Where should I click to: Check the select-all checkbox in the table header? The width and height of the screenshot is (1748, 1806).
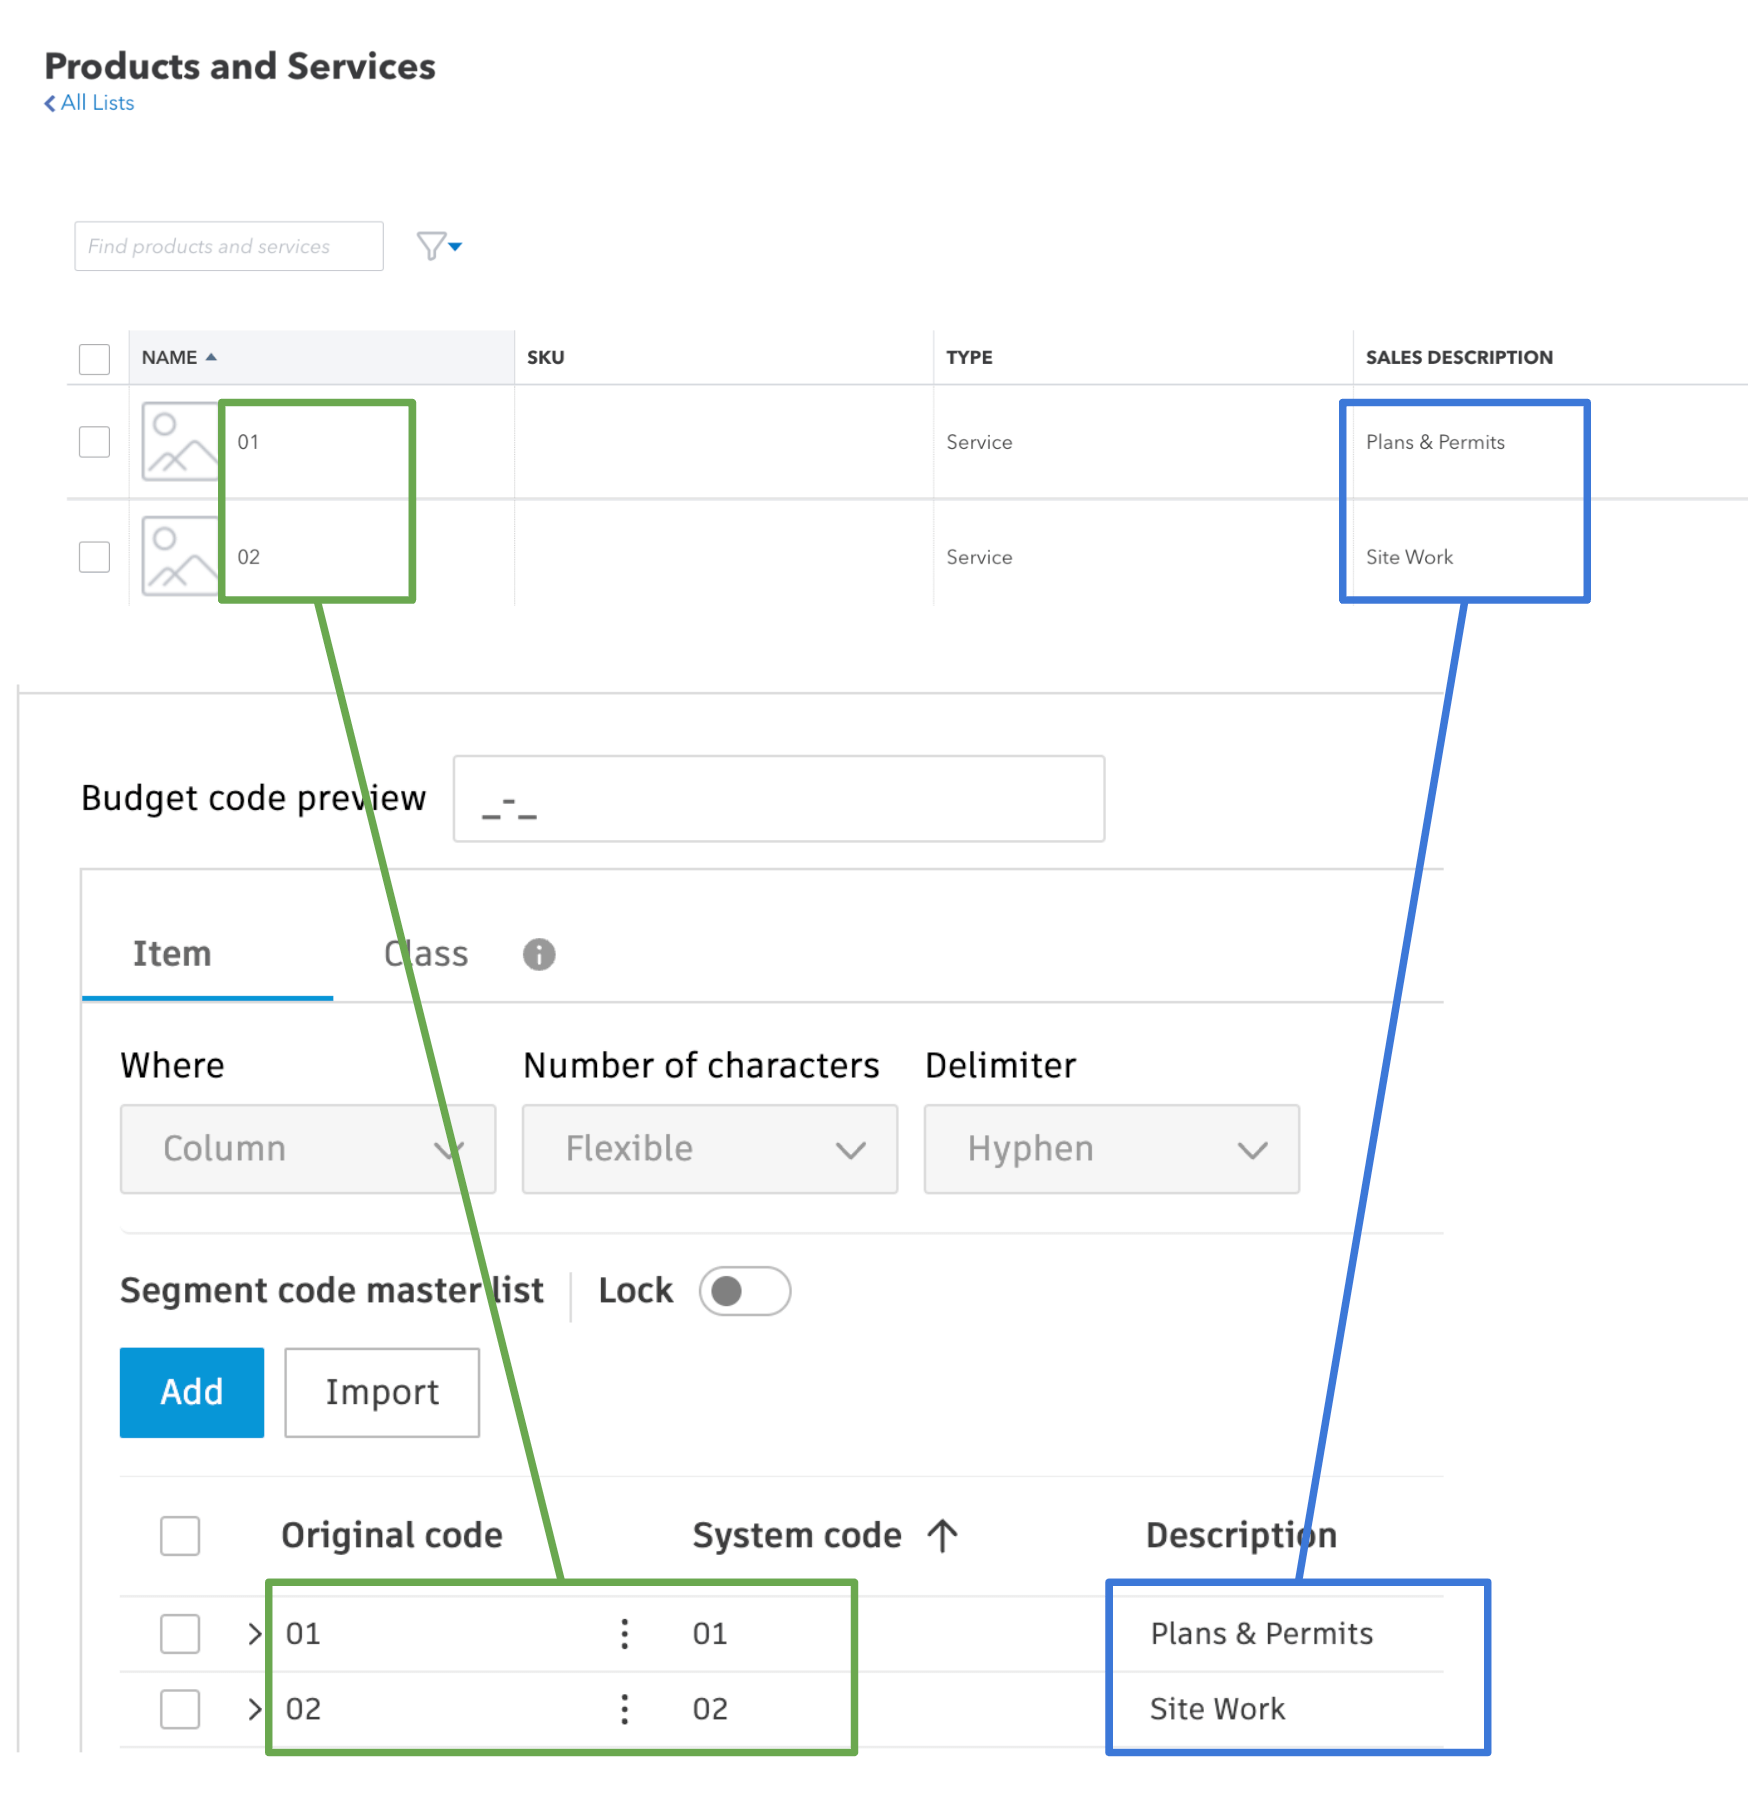coord(94,358)
